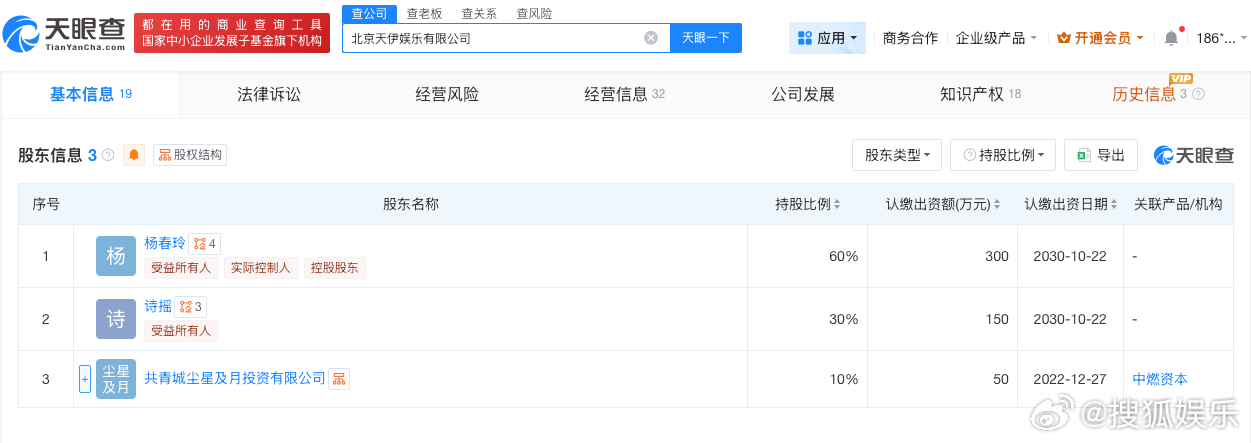Viewport: 1251px width, 443px height.
Task: Select 查风险 search tab
Action: (x=534, y=14)
